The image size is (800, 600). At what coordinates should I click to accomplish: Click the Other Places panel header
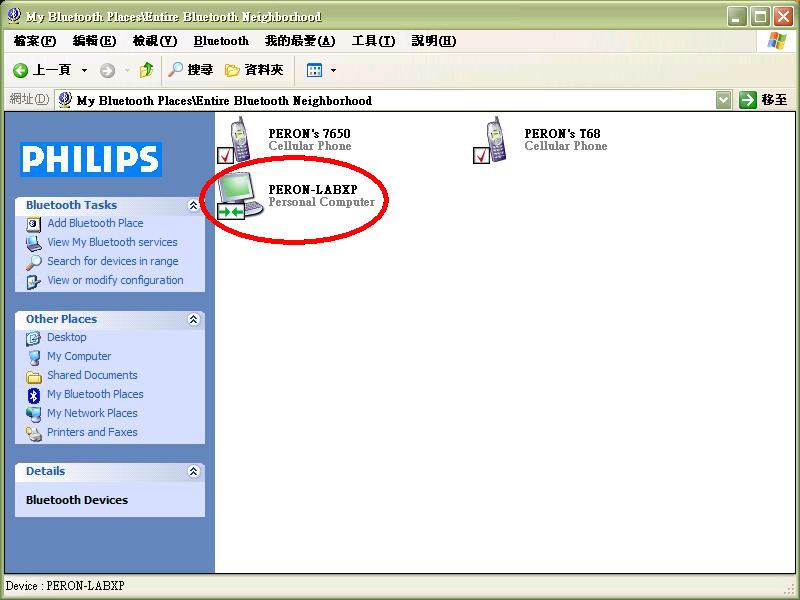(110, 319)
